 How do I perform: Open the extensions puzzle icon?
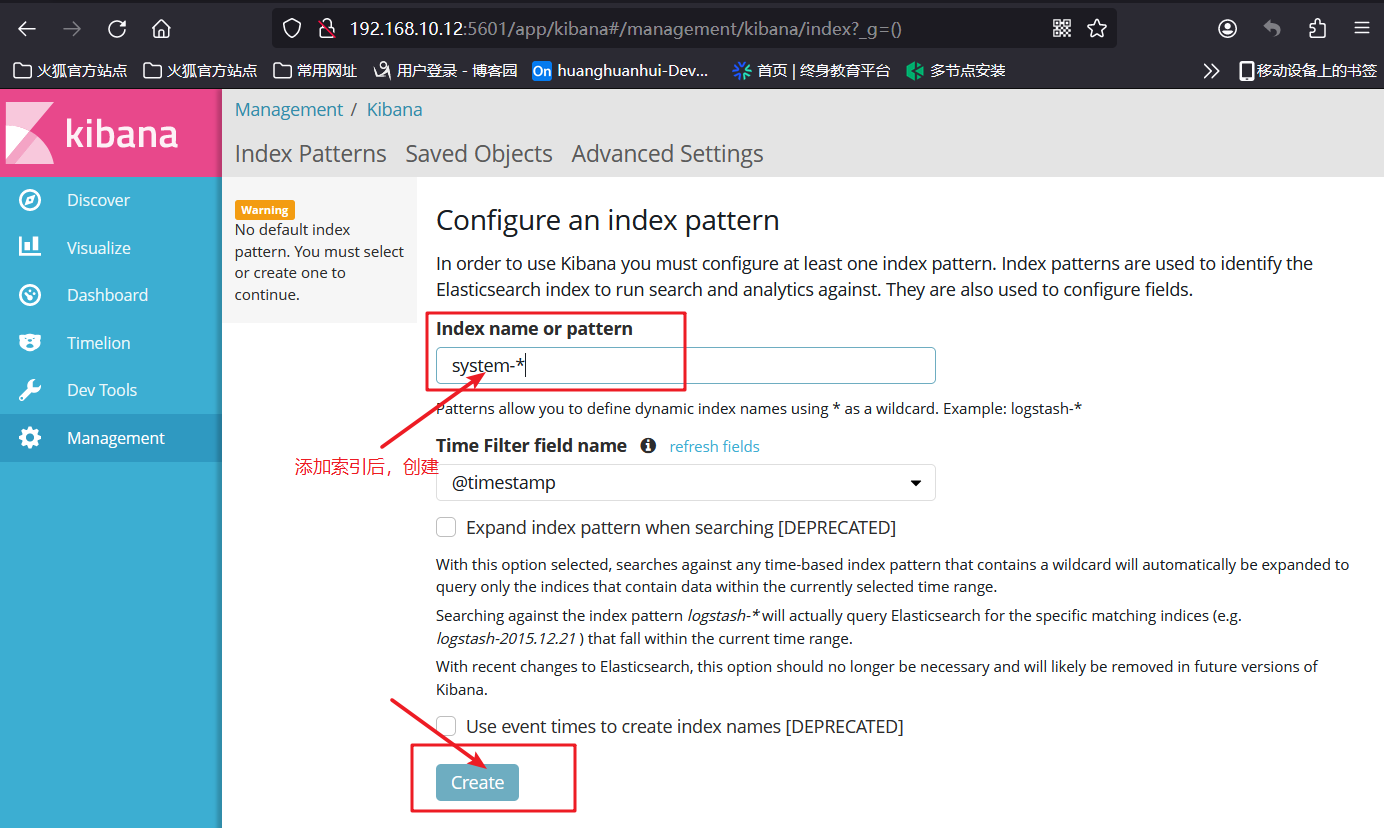click(1317, 29)
